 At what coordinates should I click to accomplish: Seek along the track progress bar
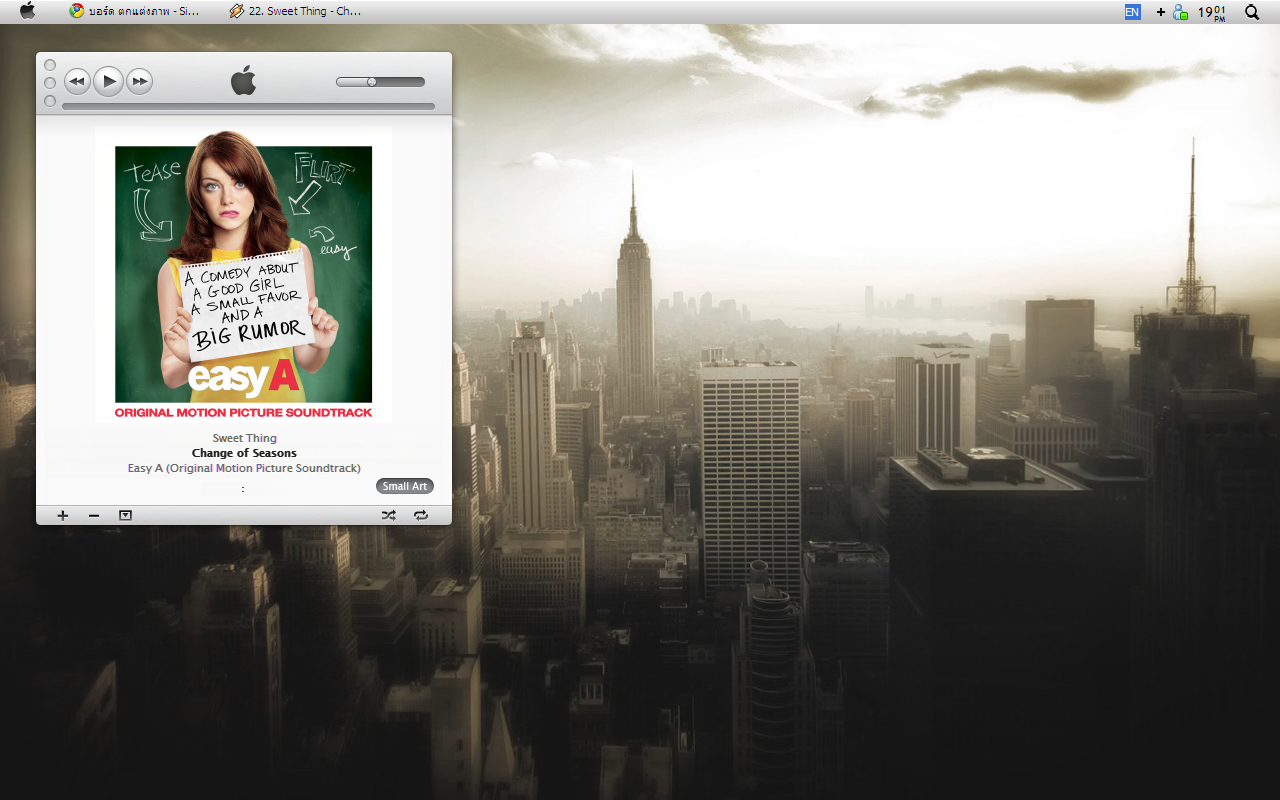tap(248, 106)
